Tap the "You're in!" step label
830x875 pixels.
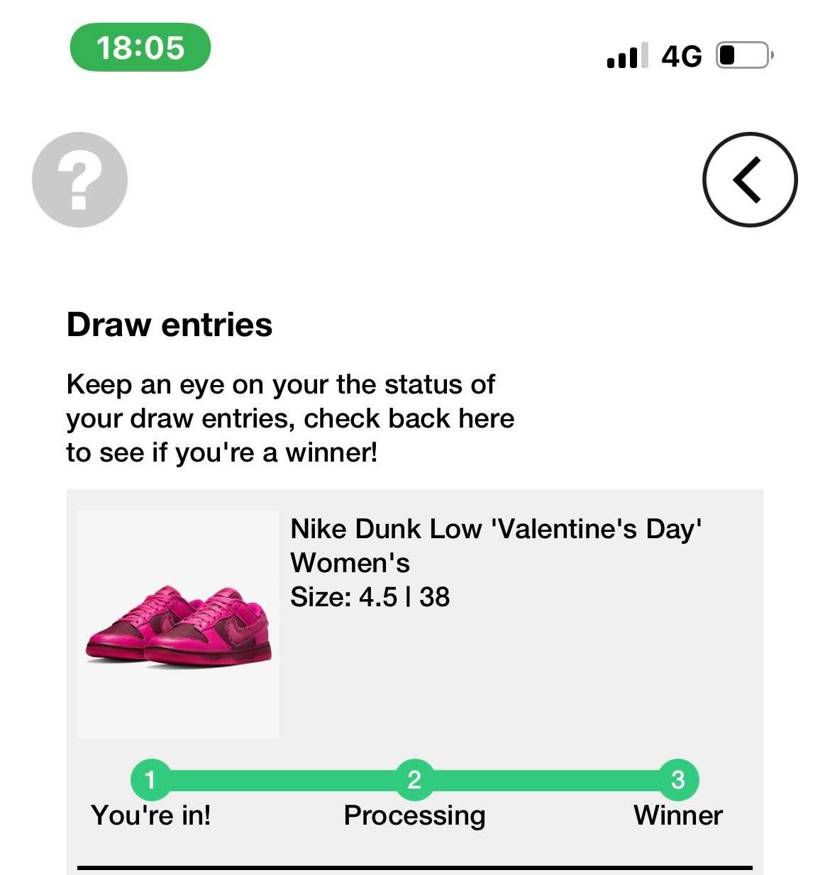click(151, 815)
